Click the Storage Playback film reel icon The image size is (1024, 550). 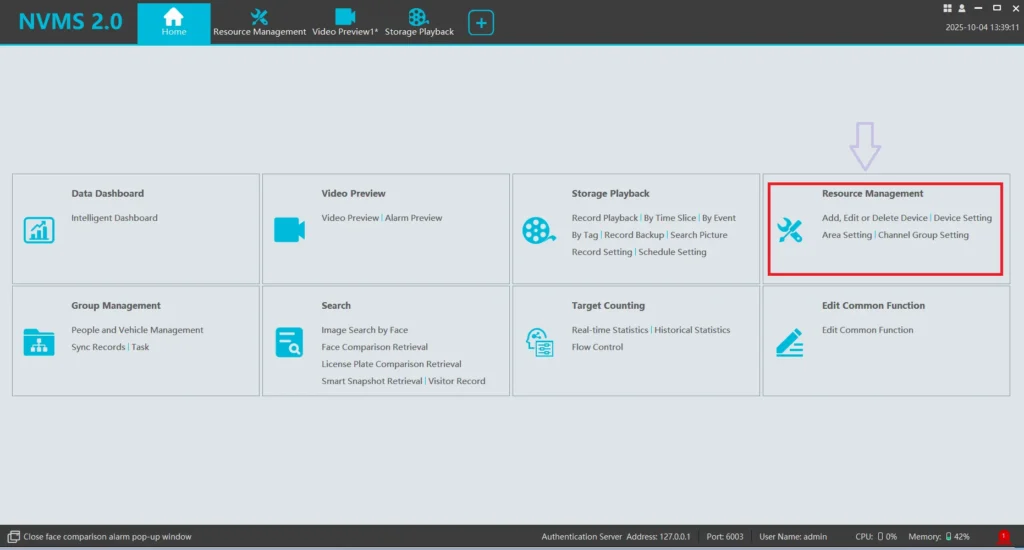(x=538, y=230)
